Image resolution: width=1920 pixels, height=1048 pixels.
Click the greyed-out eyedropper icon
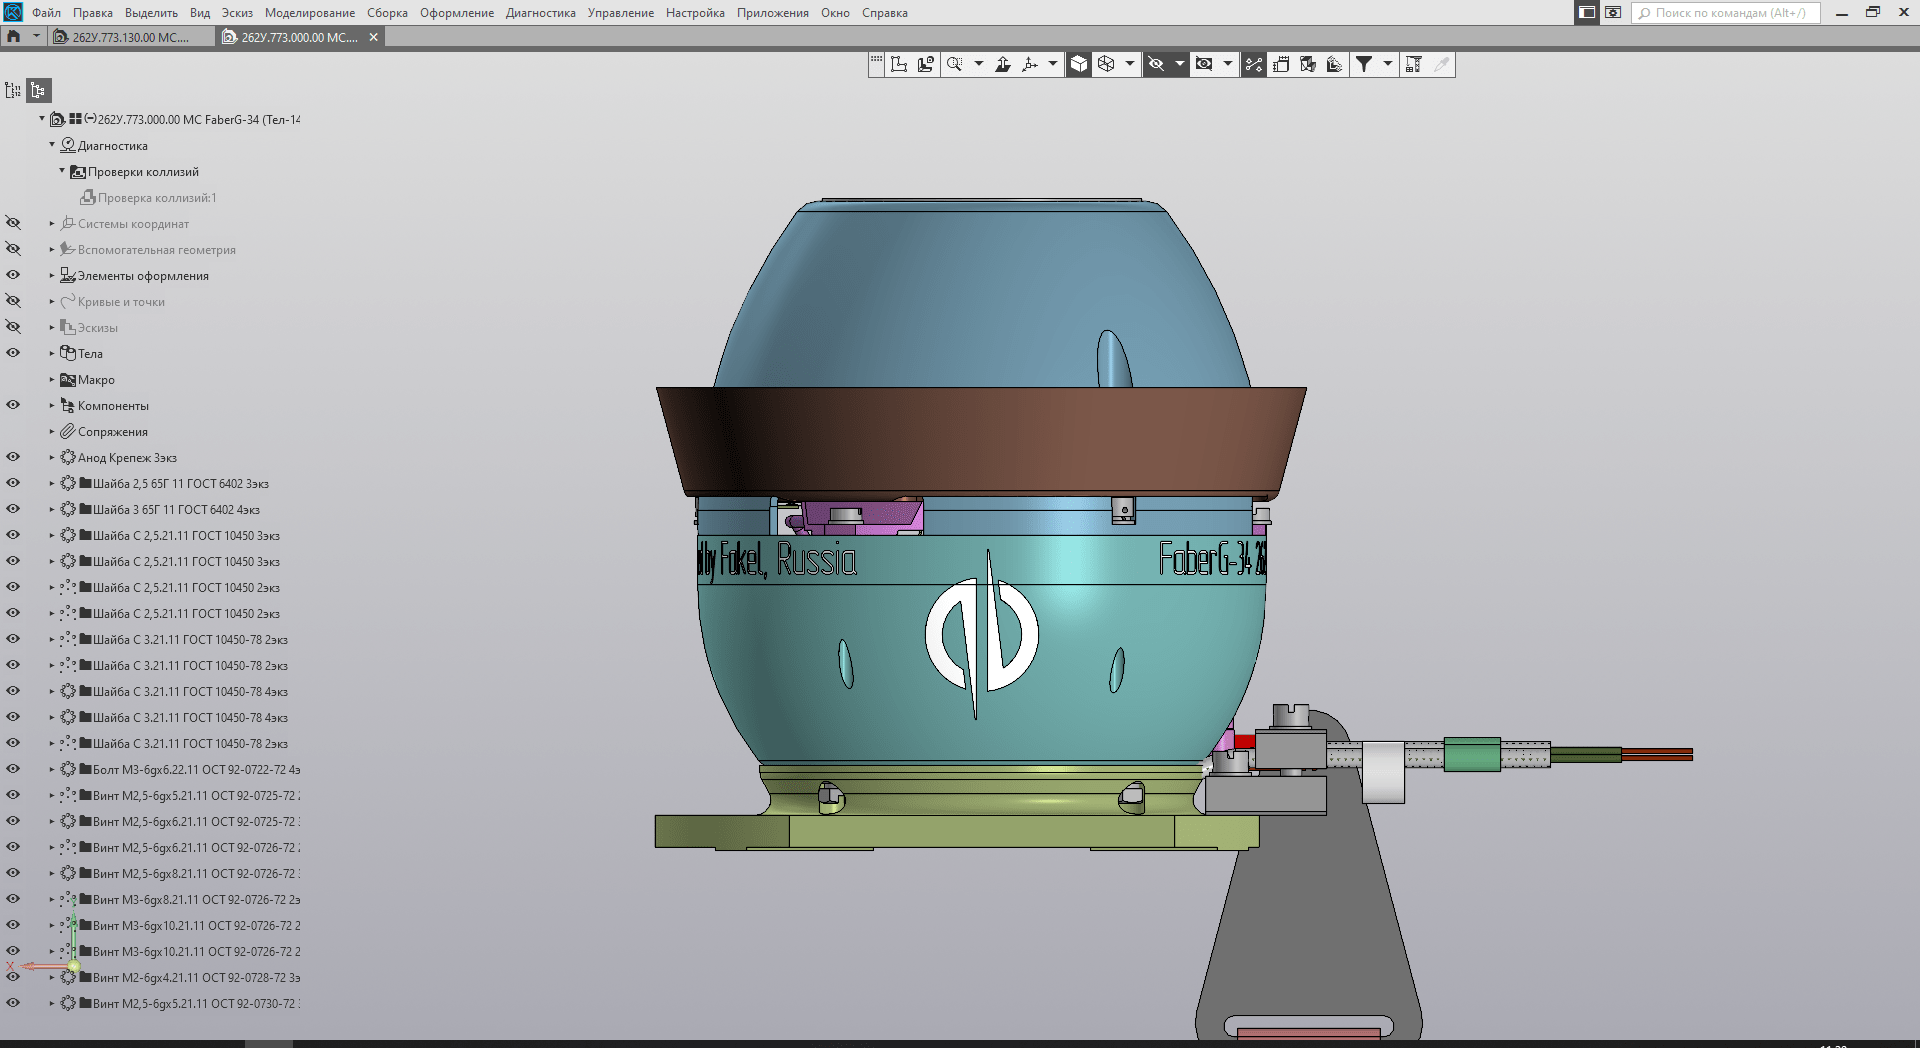(1441, 64)
